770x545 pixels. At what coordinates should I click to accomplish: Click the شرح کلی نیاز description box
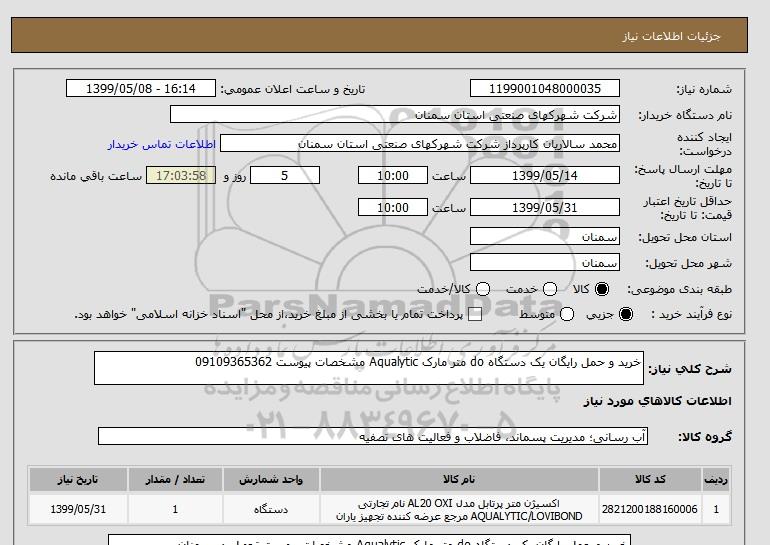pyautogui.click(x=369, y=368)
